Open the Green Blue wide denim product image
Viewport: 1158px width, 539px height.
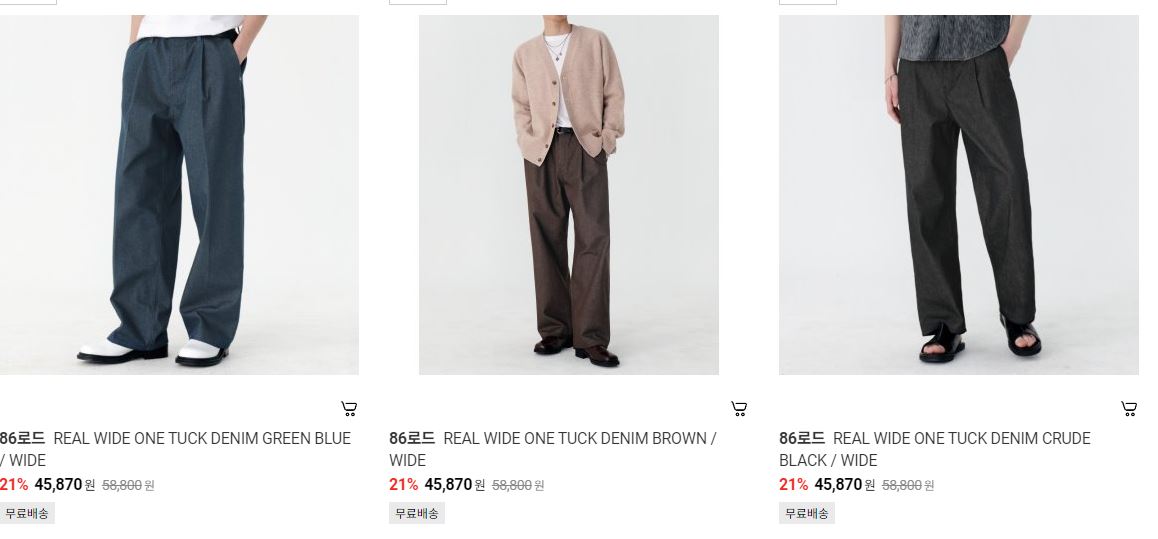(179, 195)
